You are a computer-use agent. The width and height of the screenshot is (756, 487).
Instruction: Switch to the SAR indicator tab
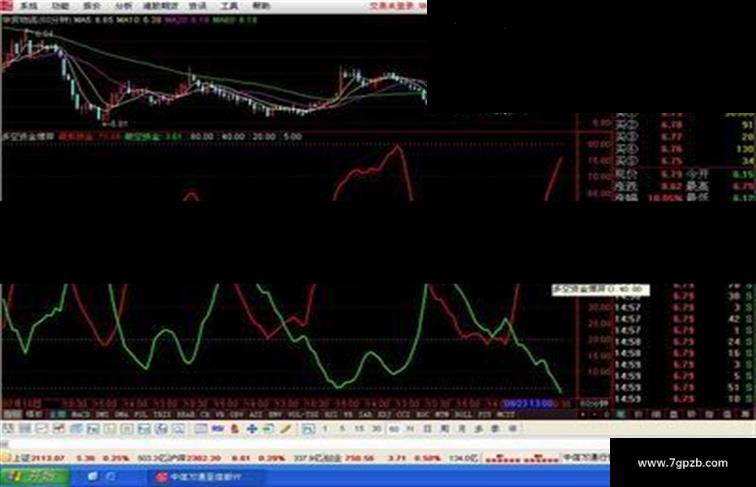pyautogui.click(x=365, y=414)
